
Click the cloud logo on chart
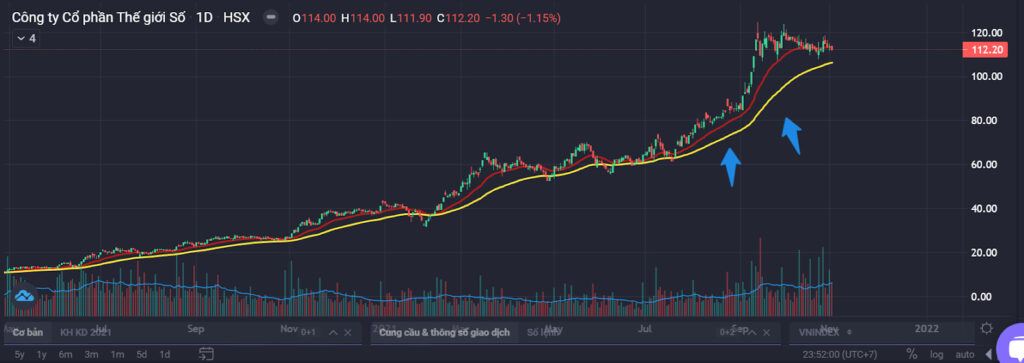(x=25, y=295)
